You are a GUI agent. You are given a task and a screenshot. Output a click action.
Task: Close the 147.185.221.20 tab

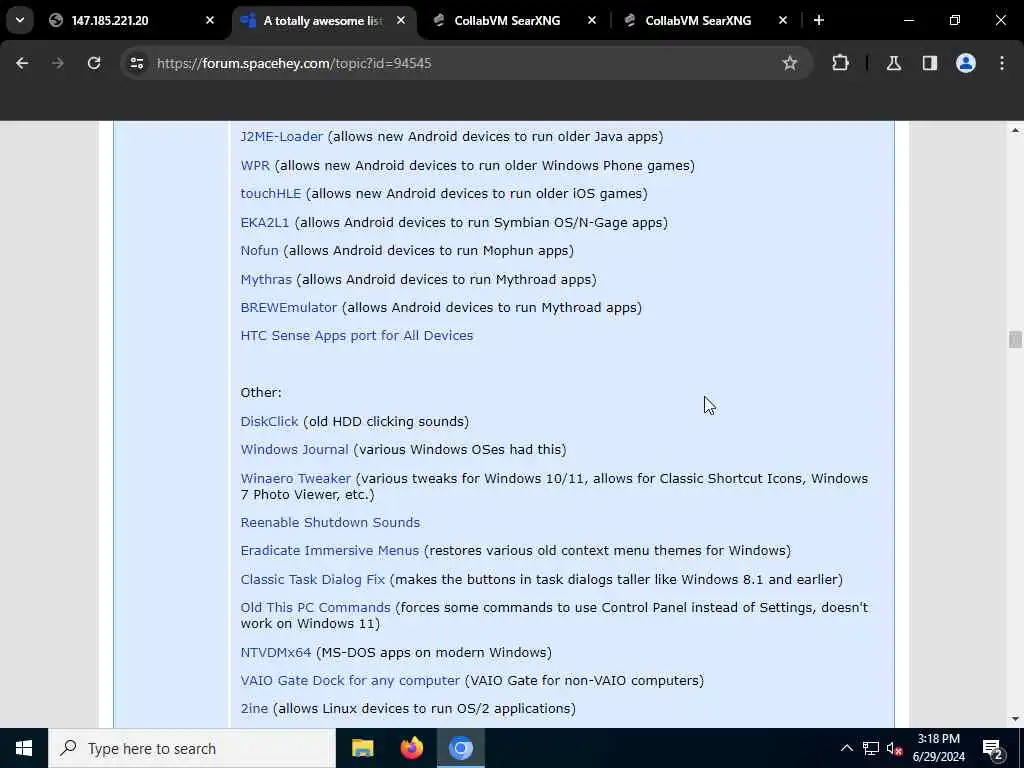coord(210,20)
